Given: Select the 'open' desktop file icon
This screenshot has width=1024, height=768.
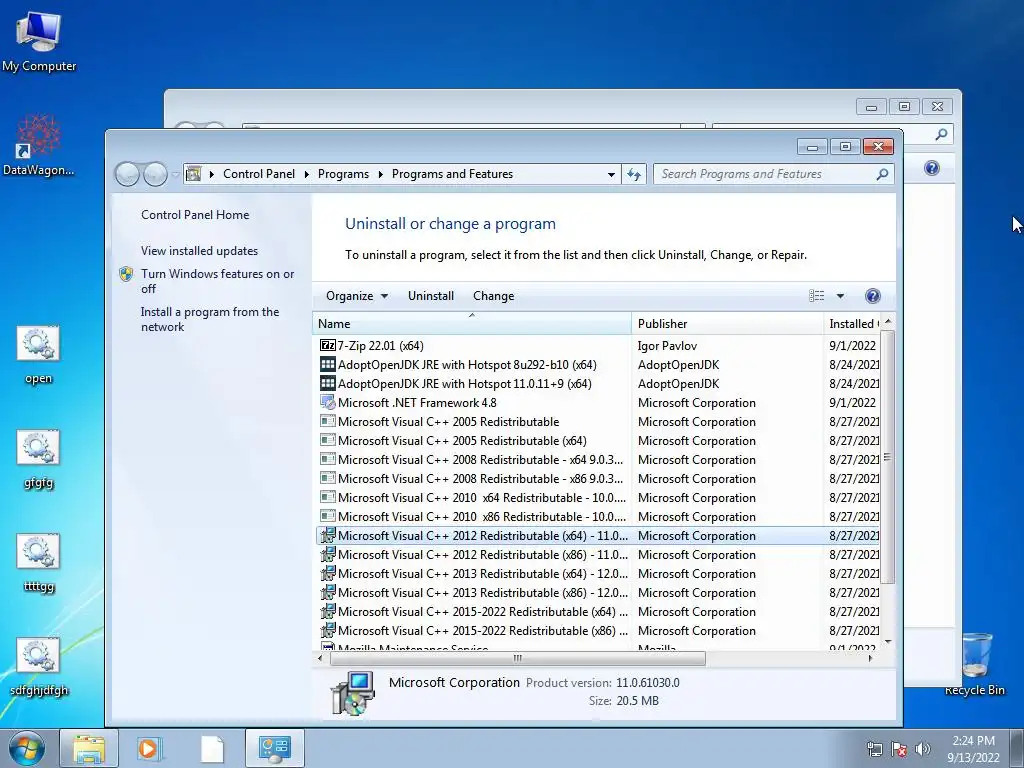Looking at the screenshot, I should pyautogui.click(x=38, y=355).
